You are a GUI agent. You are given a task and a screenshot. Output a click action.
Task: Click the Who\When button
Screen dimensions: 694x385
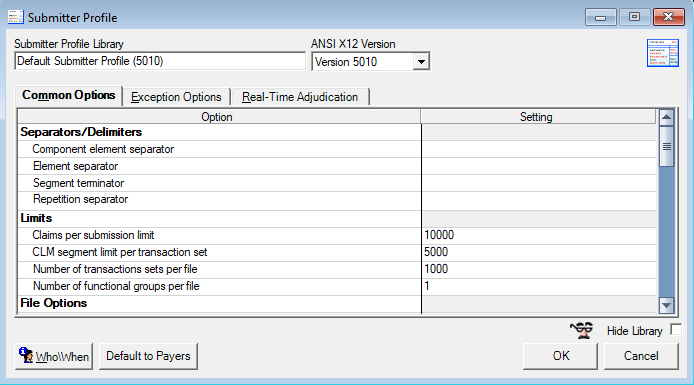(54, 356)
